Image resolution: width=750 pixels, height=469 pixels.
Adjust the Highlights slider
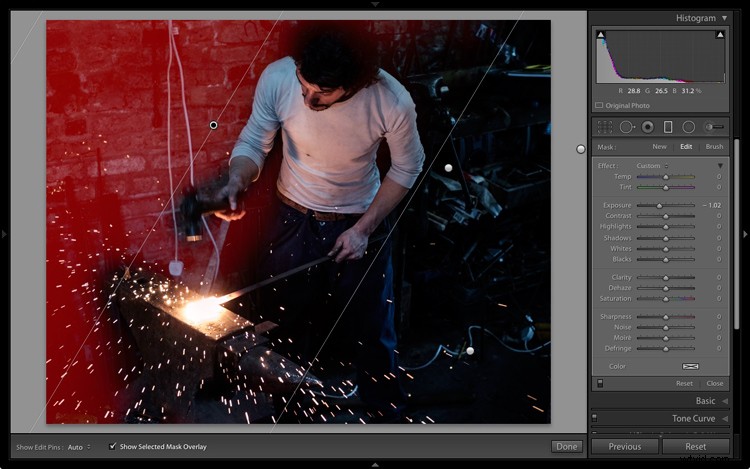pyautogui.click(x=665, y=227)
